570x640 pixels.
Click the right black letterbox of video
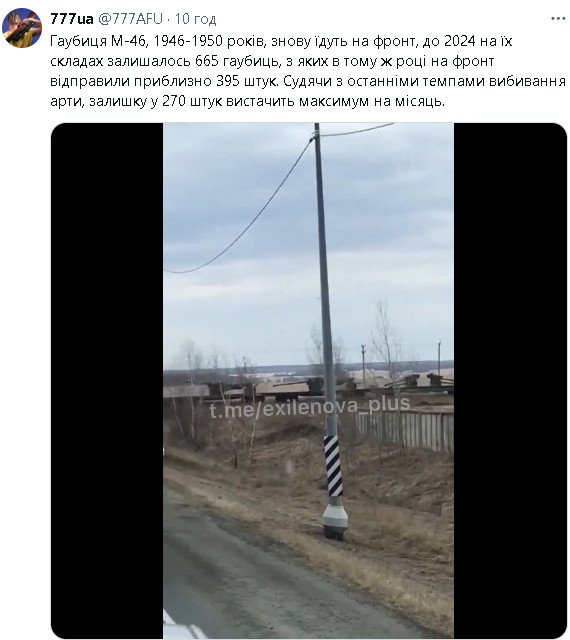coord(510,380)
